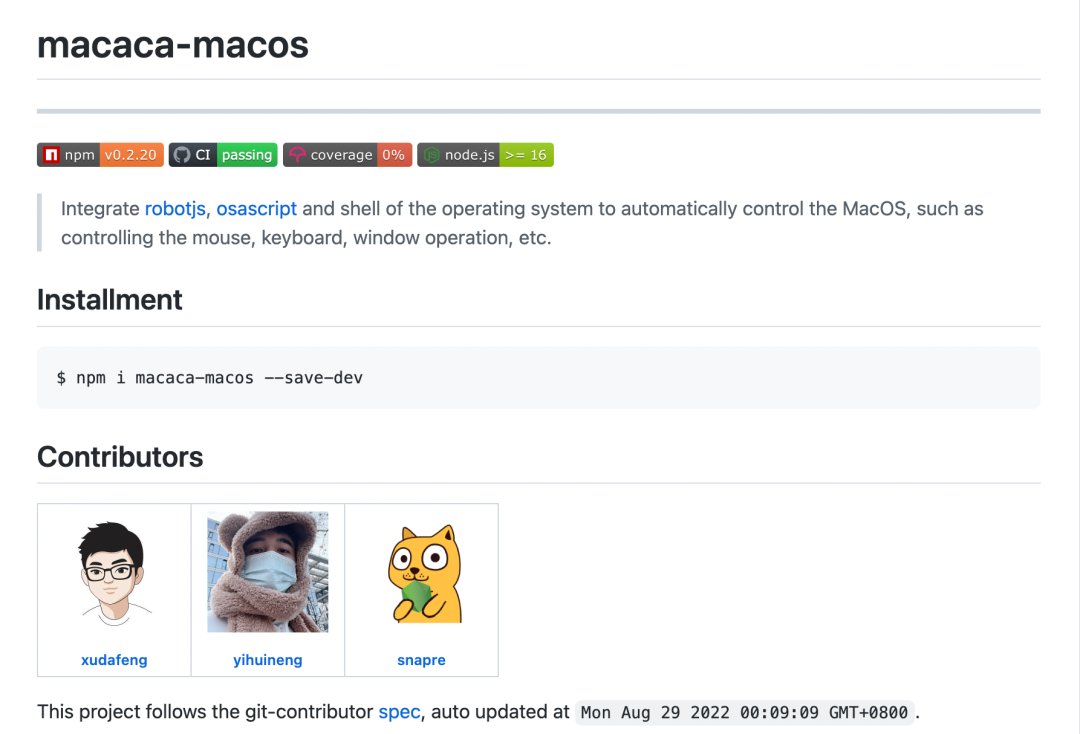The width and height of the screenshot is (1080, 734).
Task: Click the GitHub octocat icon in CI badge
Action: point(182,155)
